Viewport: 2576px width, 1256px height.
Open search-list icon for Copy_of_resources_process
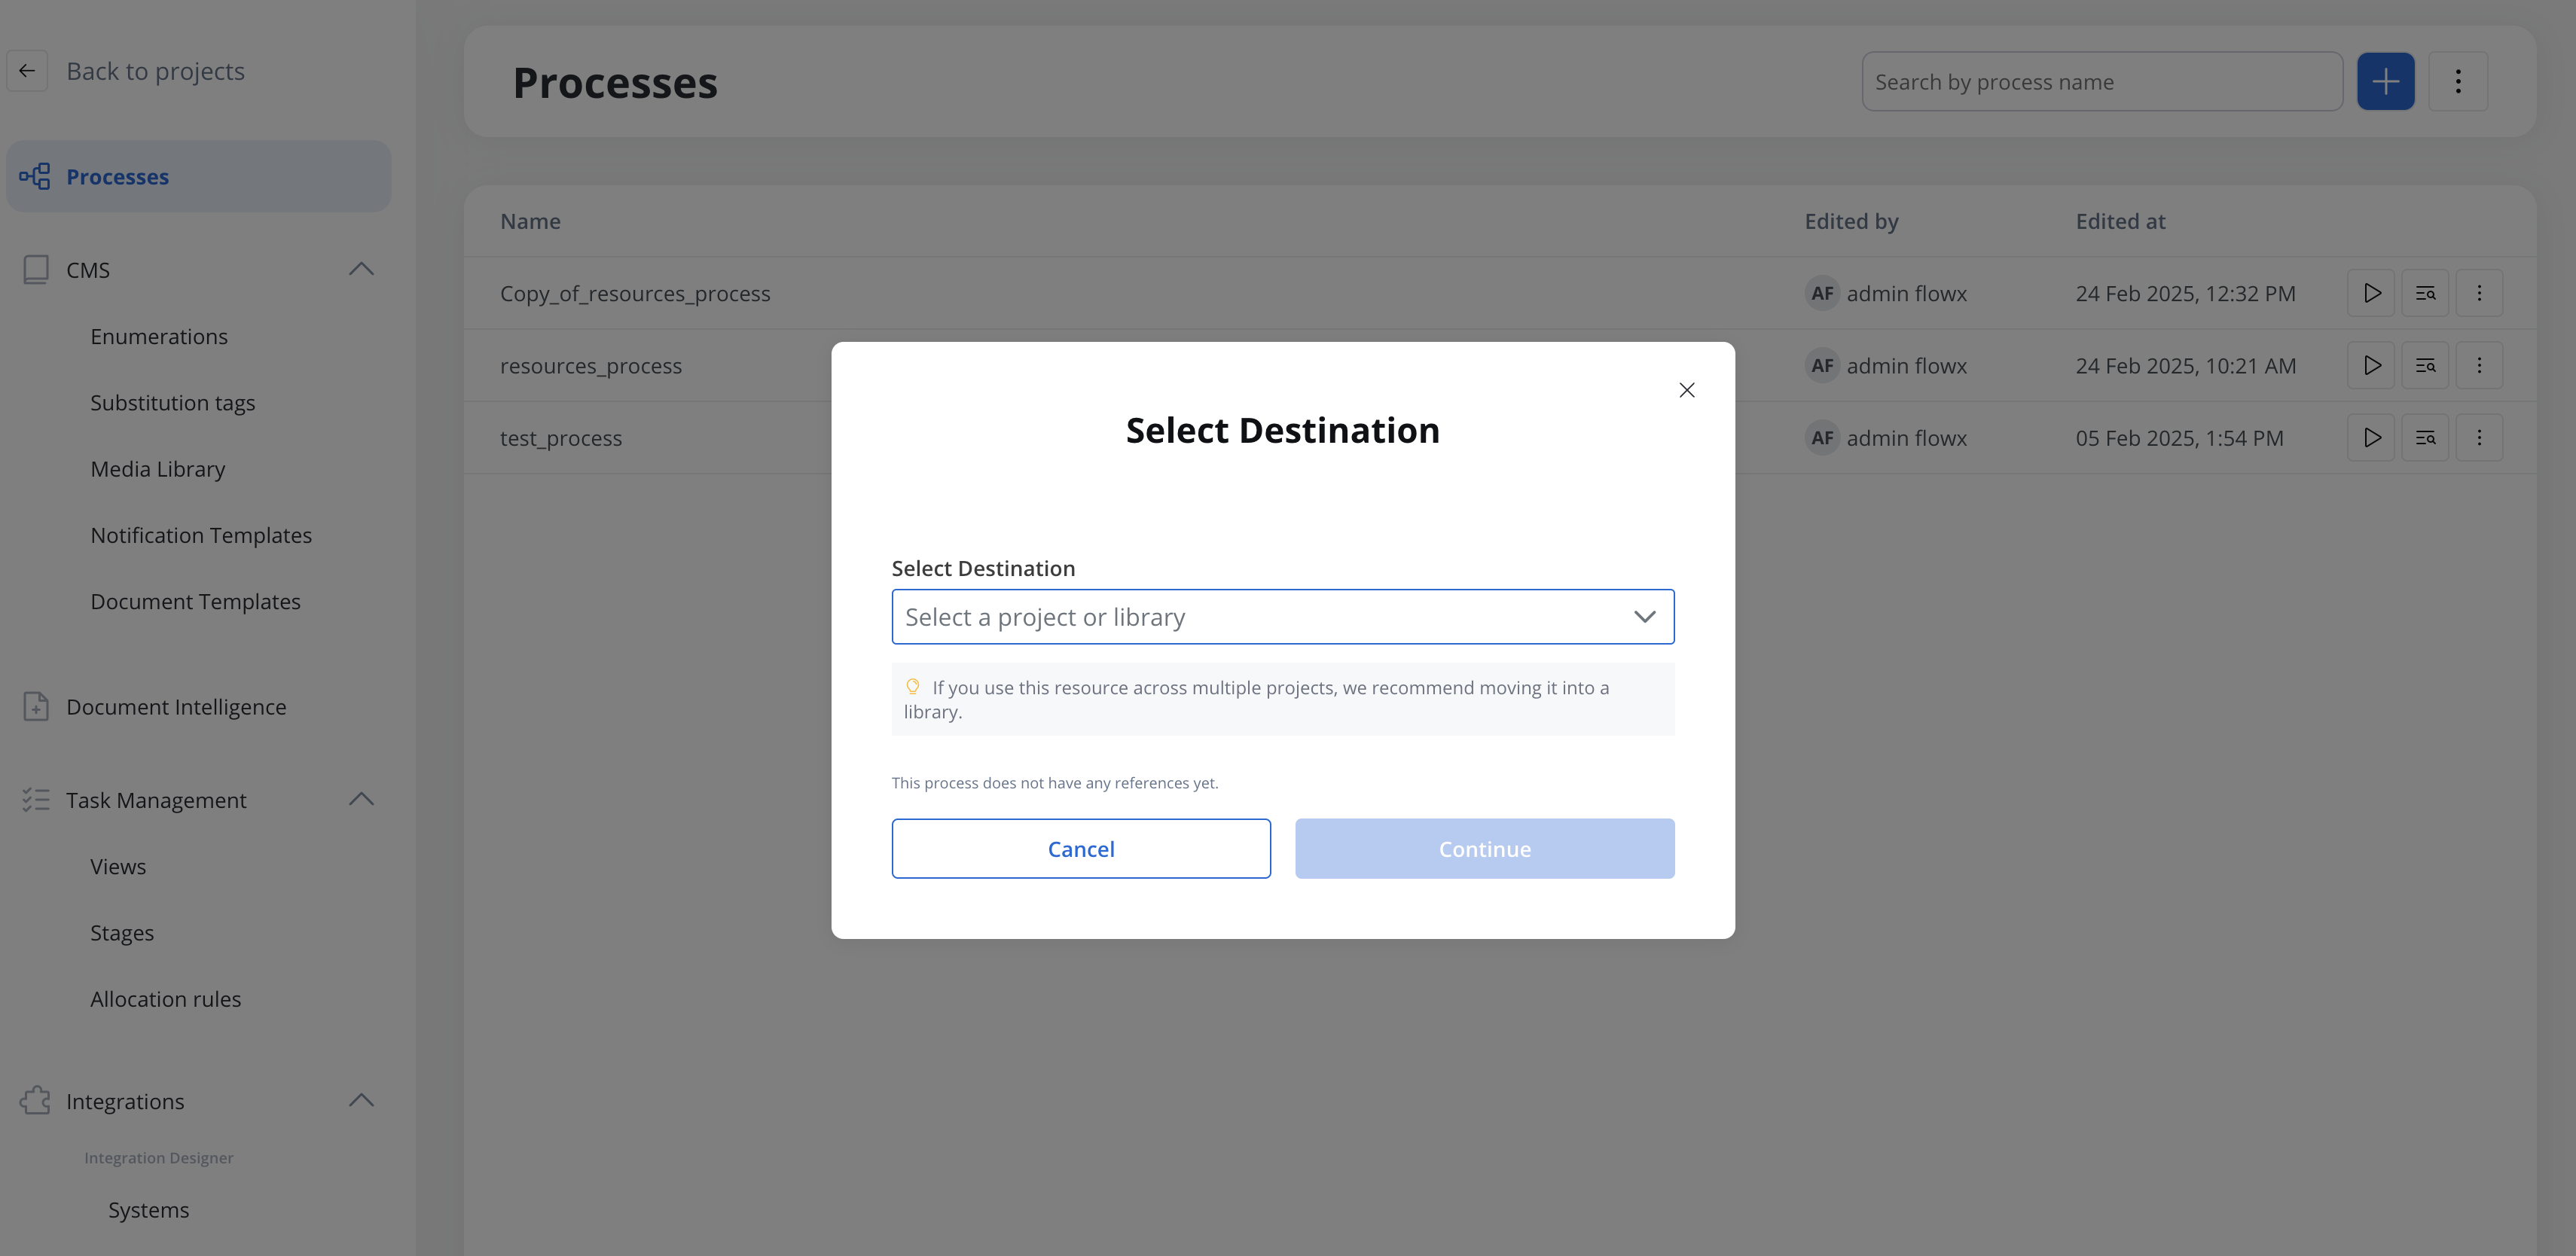[x=2425, y=293]
